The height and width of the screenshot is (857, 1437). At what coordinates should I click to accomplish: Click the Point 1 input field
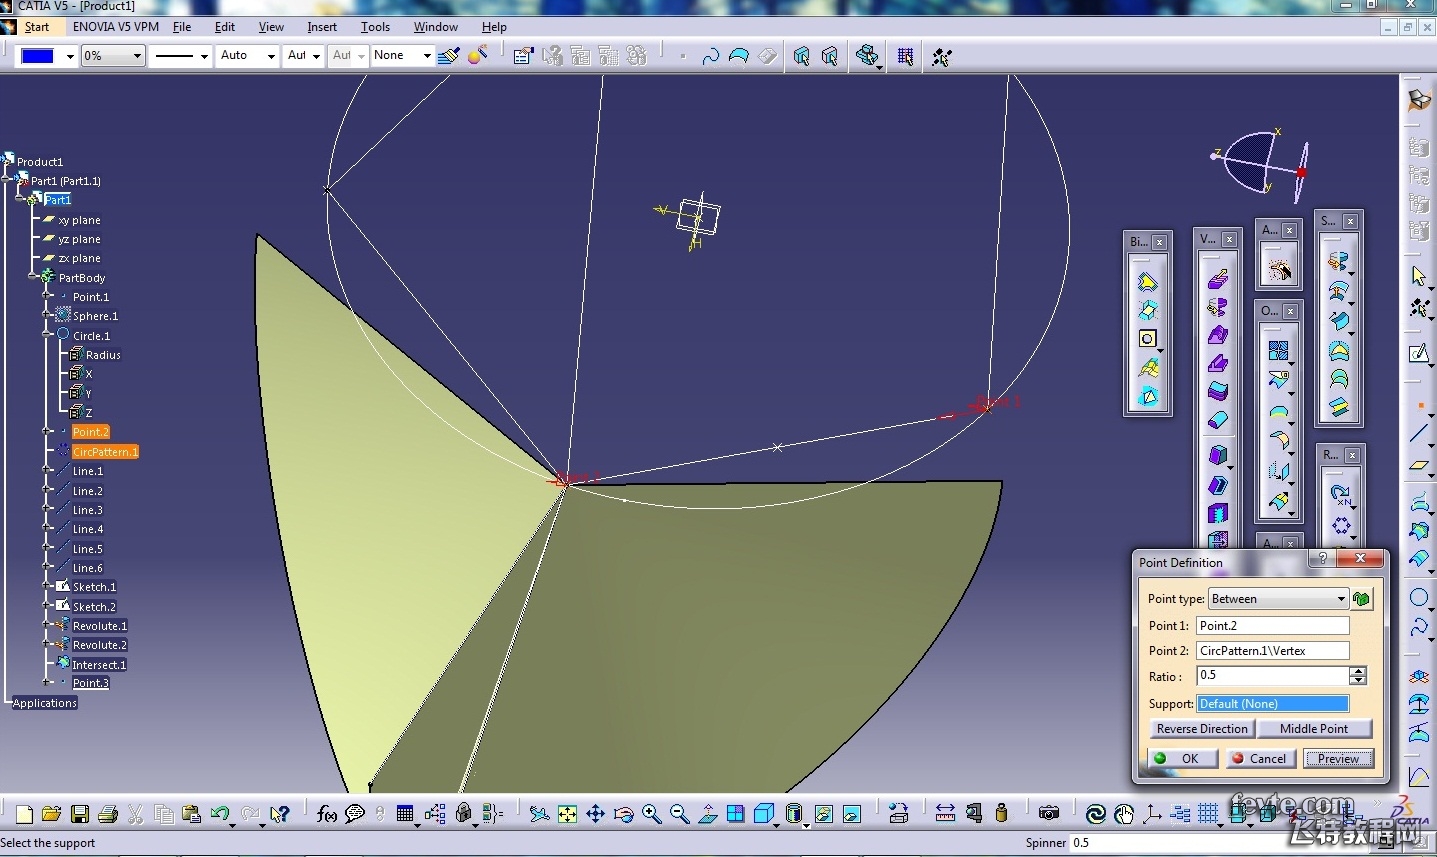coord(1272,626)
